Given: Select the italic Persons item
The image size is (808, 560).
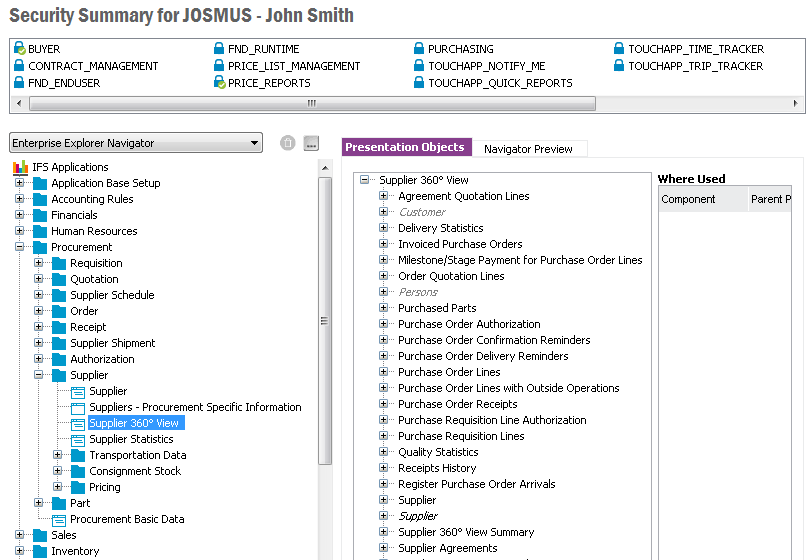Looking at the screenshot, I should point(418,292).
